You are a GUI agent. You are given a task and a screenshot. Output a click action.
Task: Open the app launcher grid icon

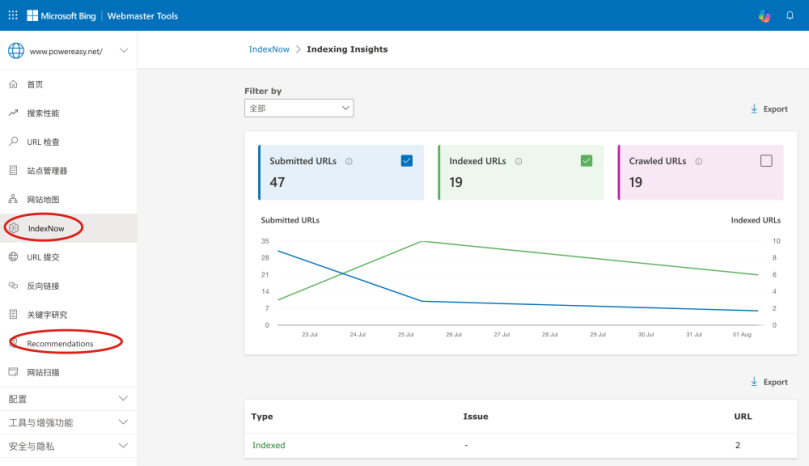tap(13, 15)
